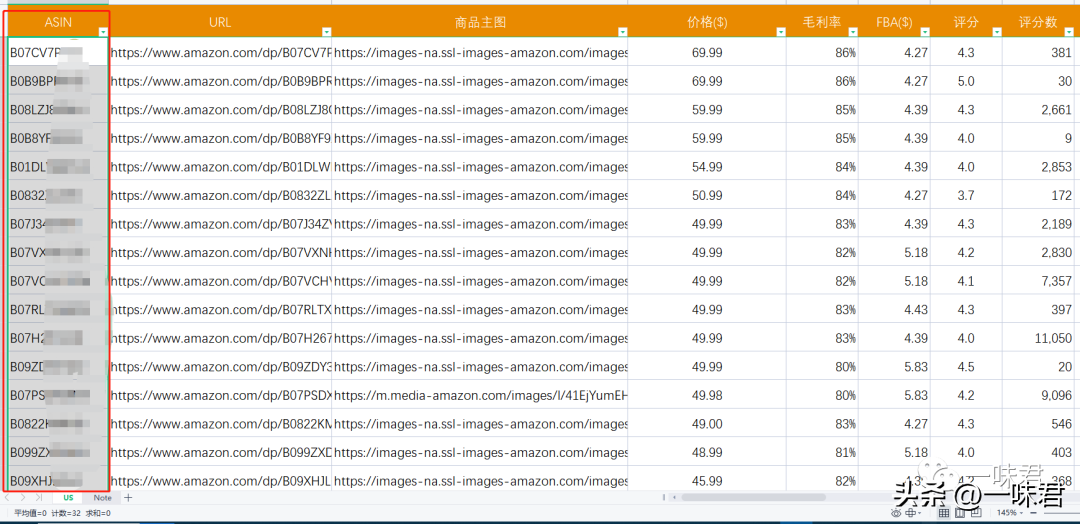Switch to the Note sheet tab
This screenshot has width=1080, height=524.
click(103, 497)
